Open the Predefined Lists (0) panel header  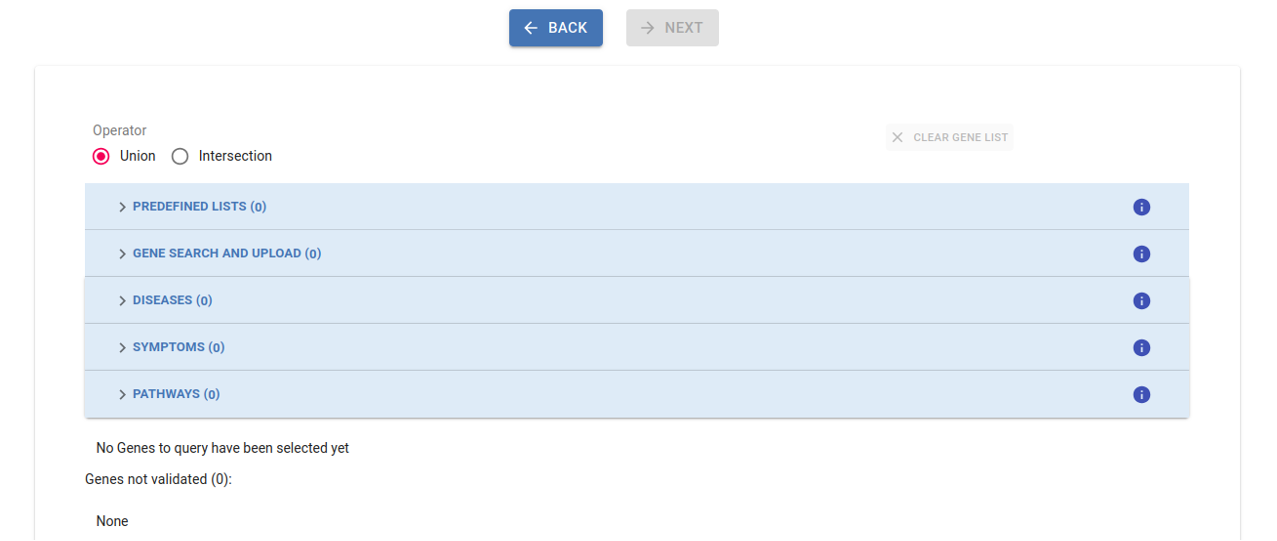199,207
